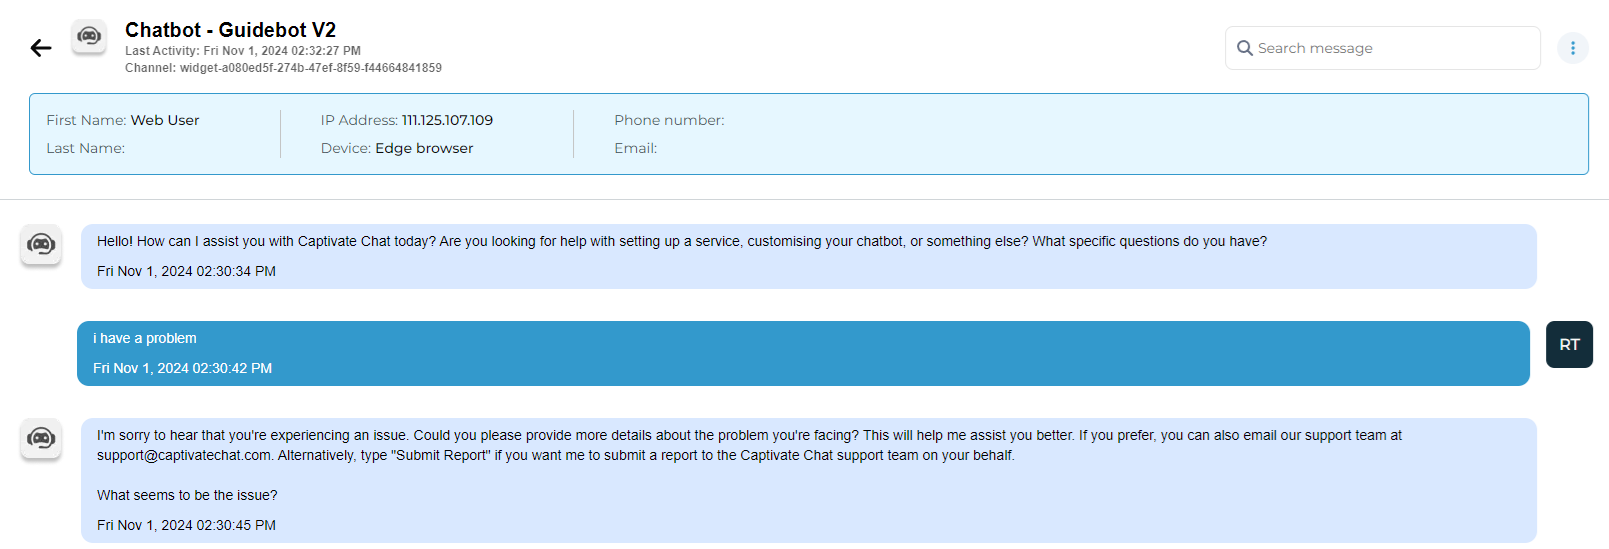Click the support@captivatechat.com email address

click(184, 456)
